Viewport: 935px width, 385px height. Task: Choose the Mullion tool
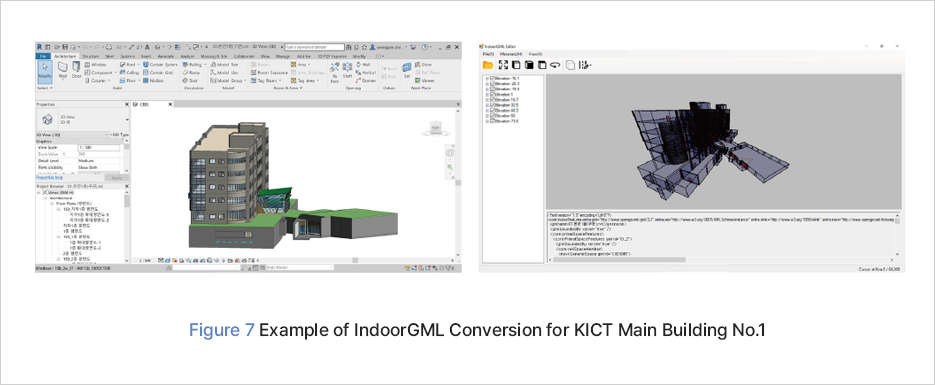tap(153, 80)
